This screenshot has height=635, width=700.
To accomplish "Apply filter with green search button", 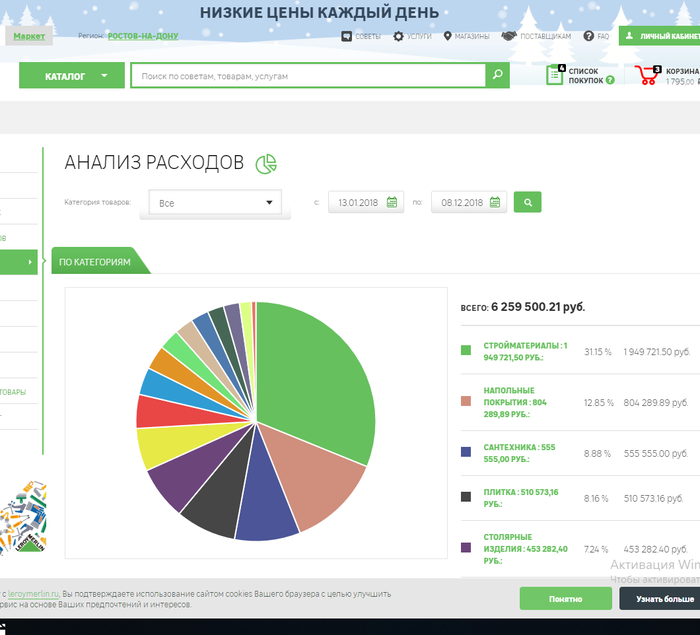I will [527, 202].
